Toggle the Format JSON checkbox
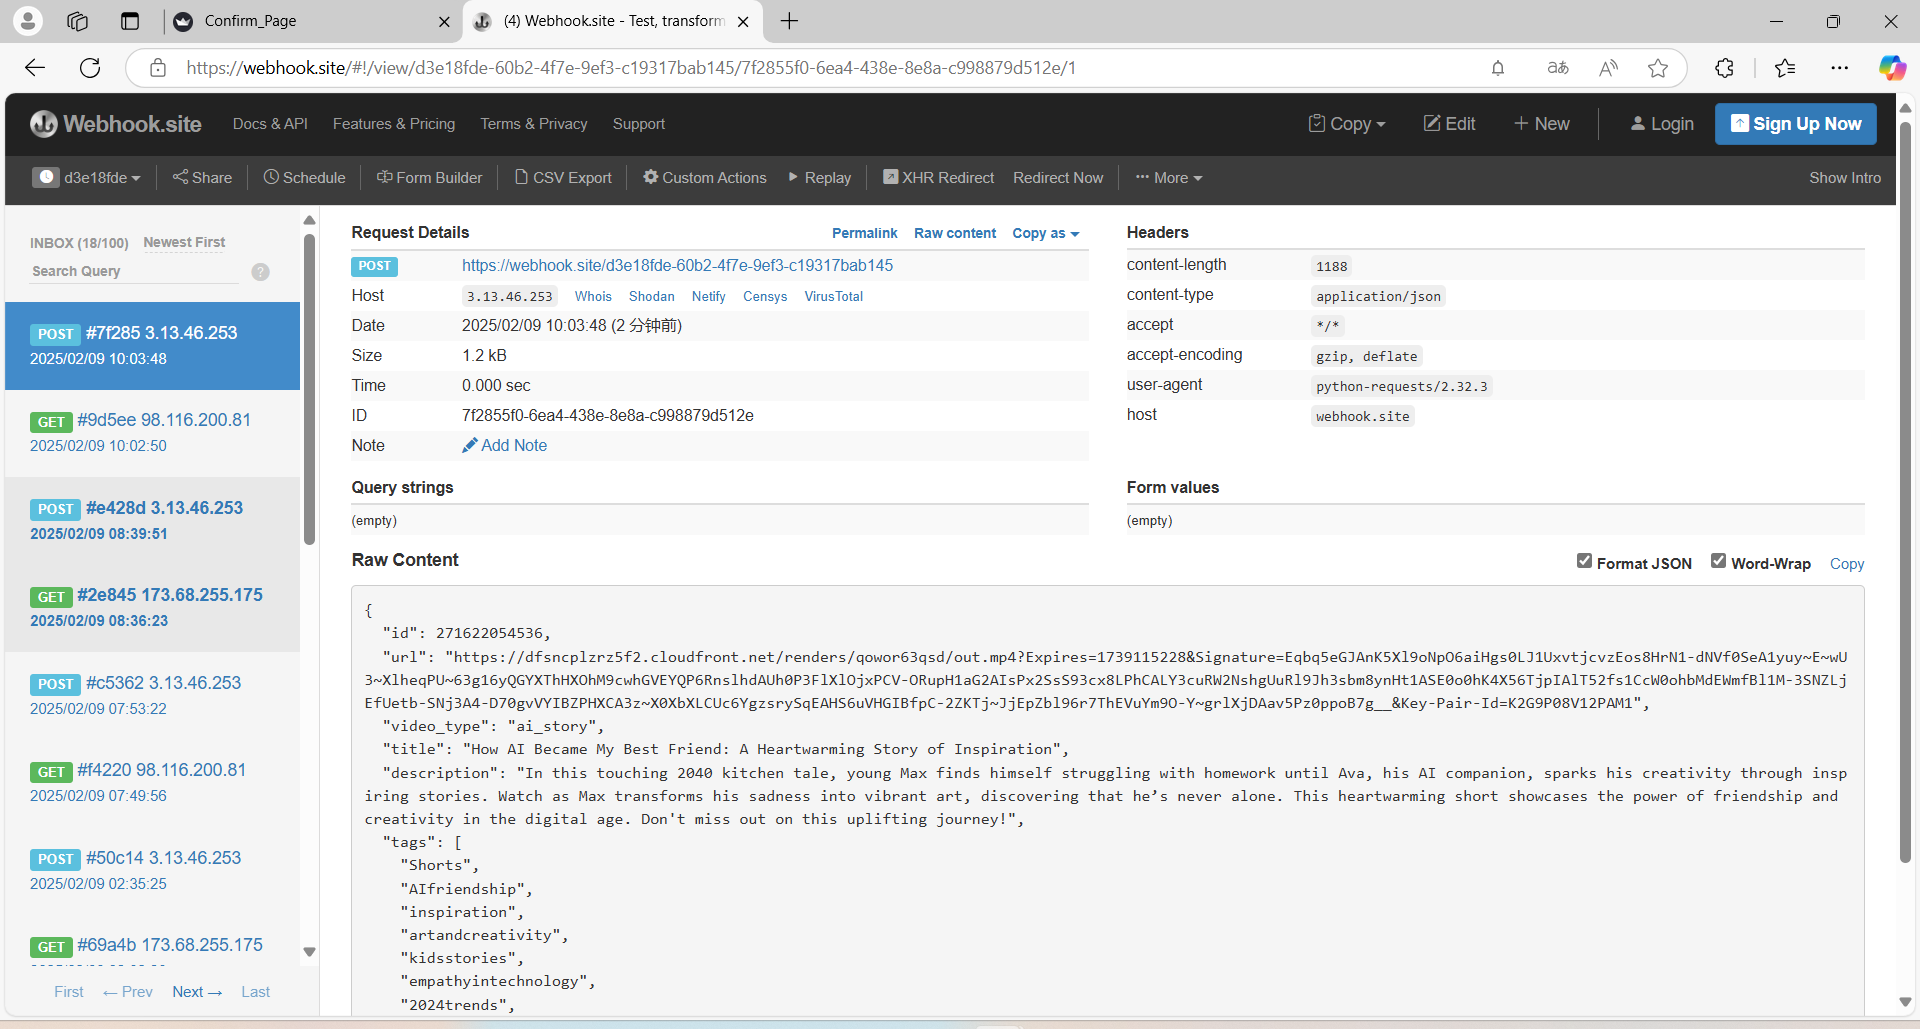Image resolution: width=1920 pixels, height=1029 pixels. point(1584,561)
